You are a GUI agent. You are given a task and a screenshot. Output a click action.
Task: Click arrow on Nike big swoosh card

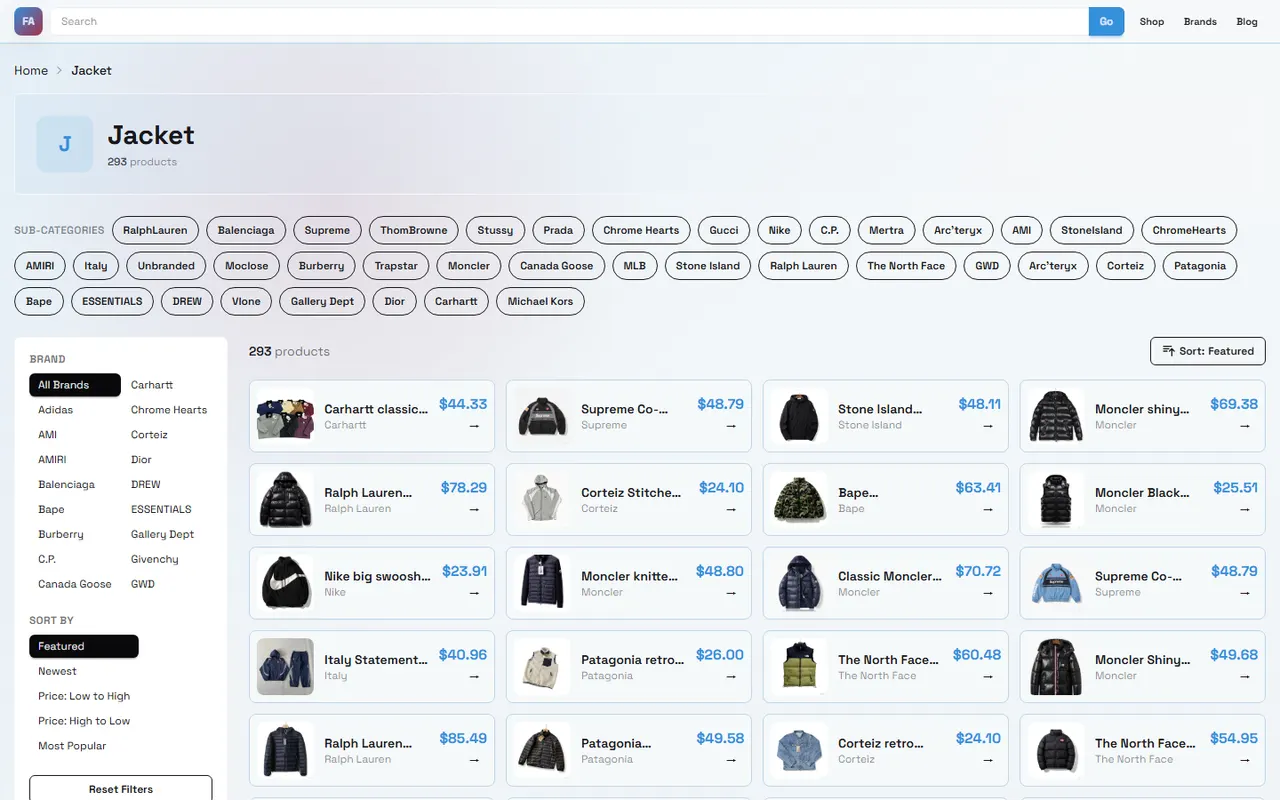(x=474, y=593)
